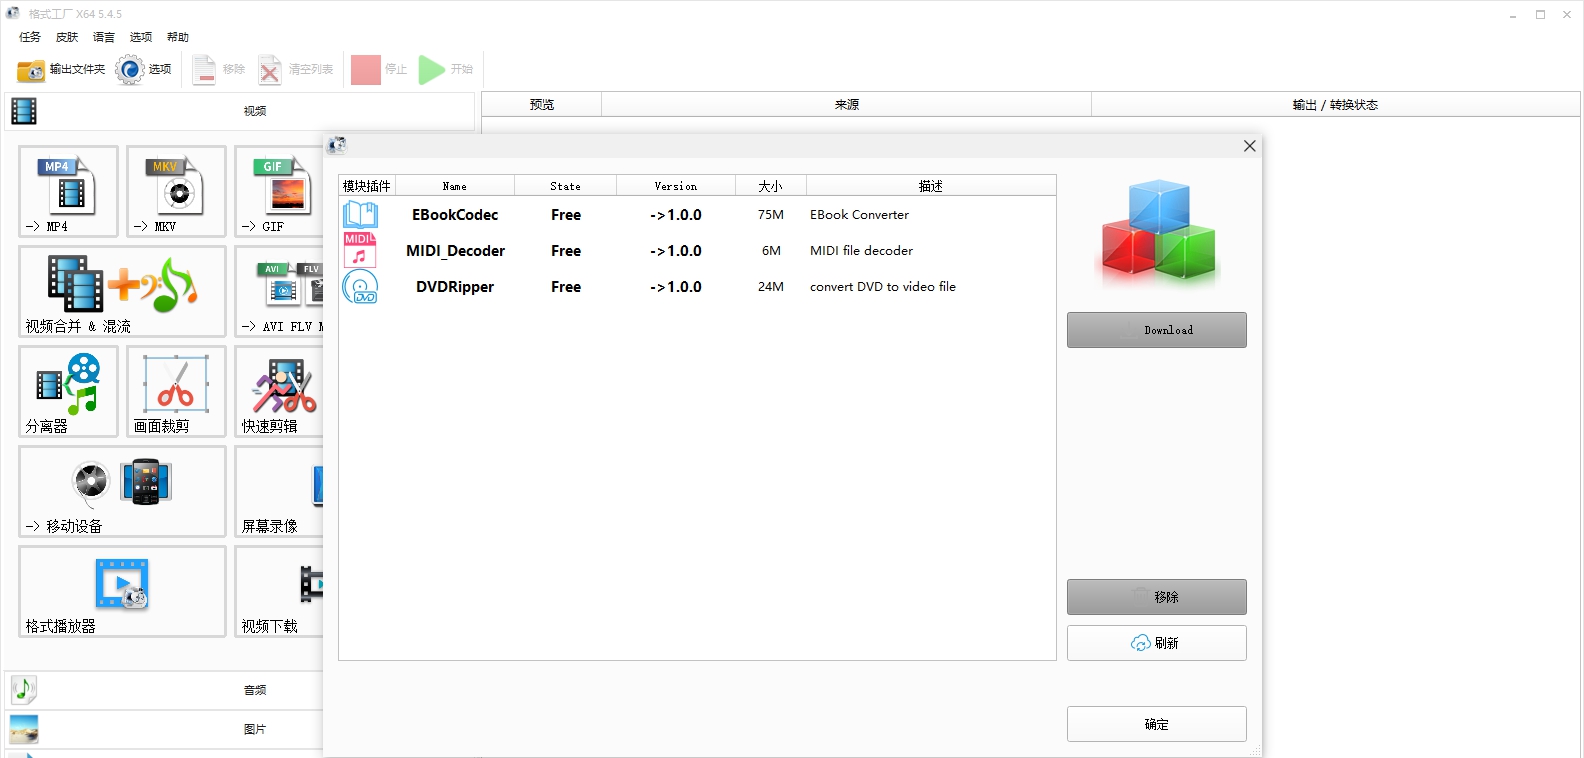Open the Help (帮助) menu
Screen dimensions: 1584x758
tap(178, 37)
